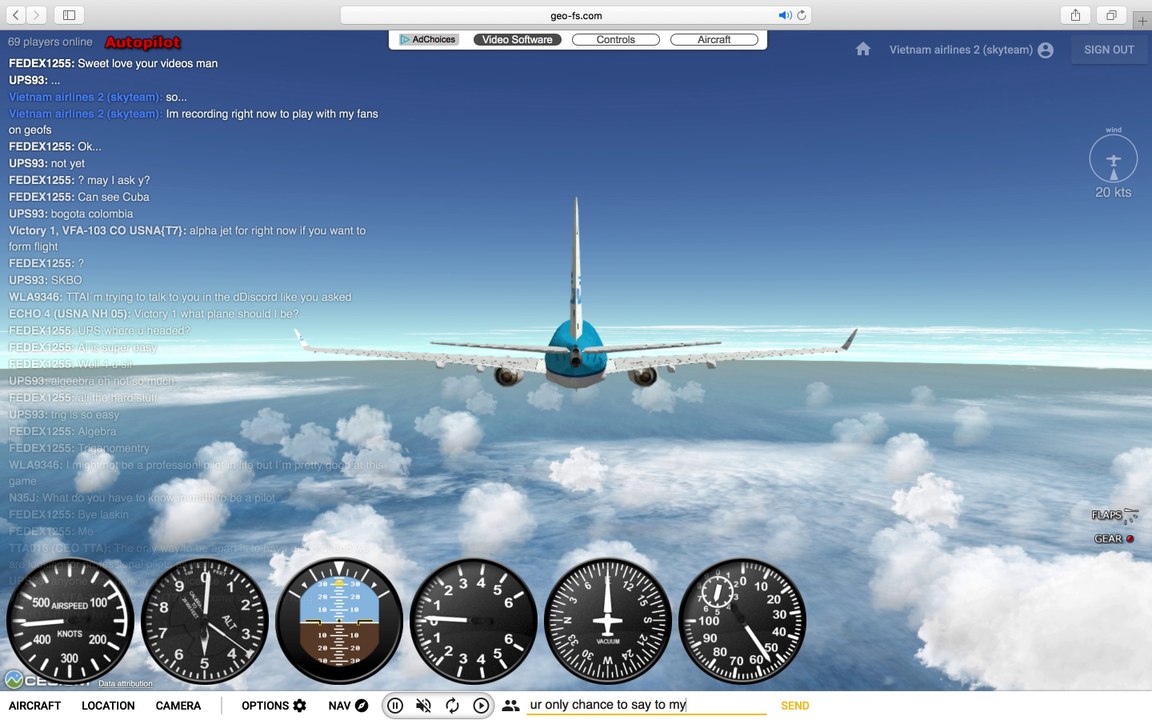
Task: Click the geo-fs.com address bar
Action: coord(576,15)
